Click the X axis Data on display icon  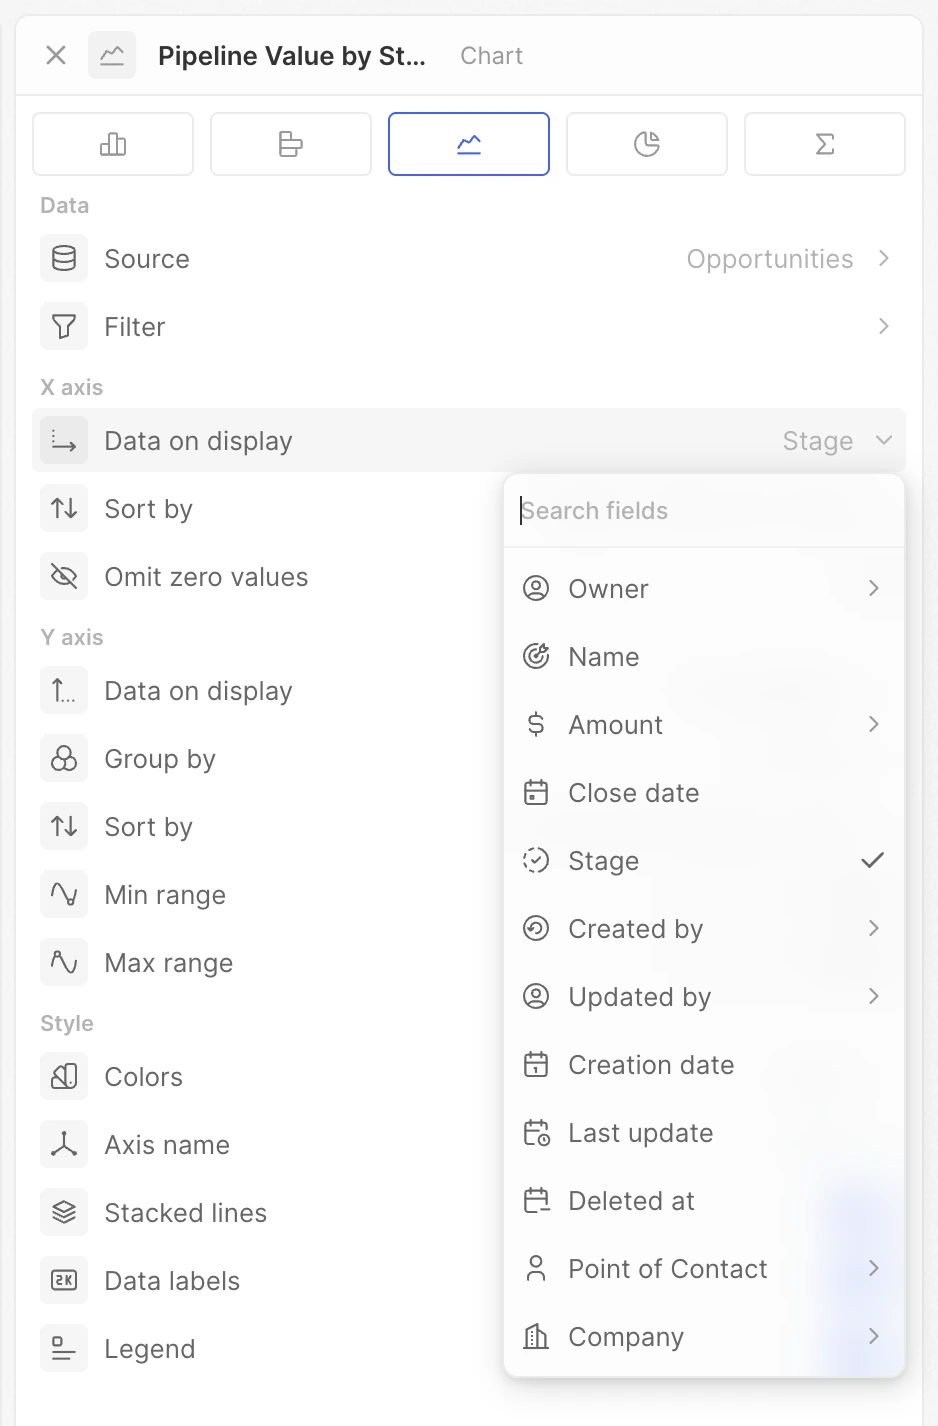pos(64,440)
